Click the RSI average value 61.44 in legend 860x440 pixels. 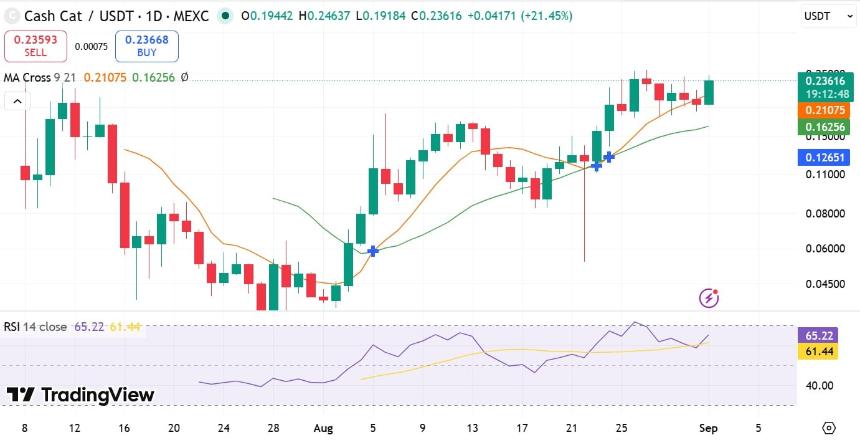click(126, 327)
